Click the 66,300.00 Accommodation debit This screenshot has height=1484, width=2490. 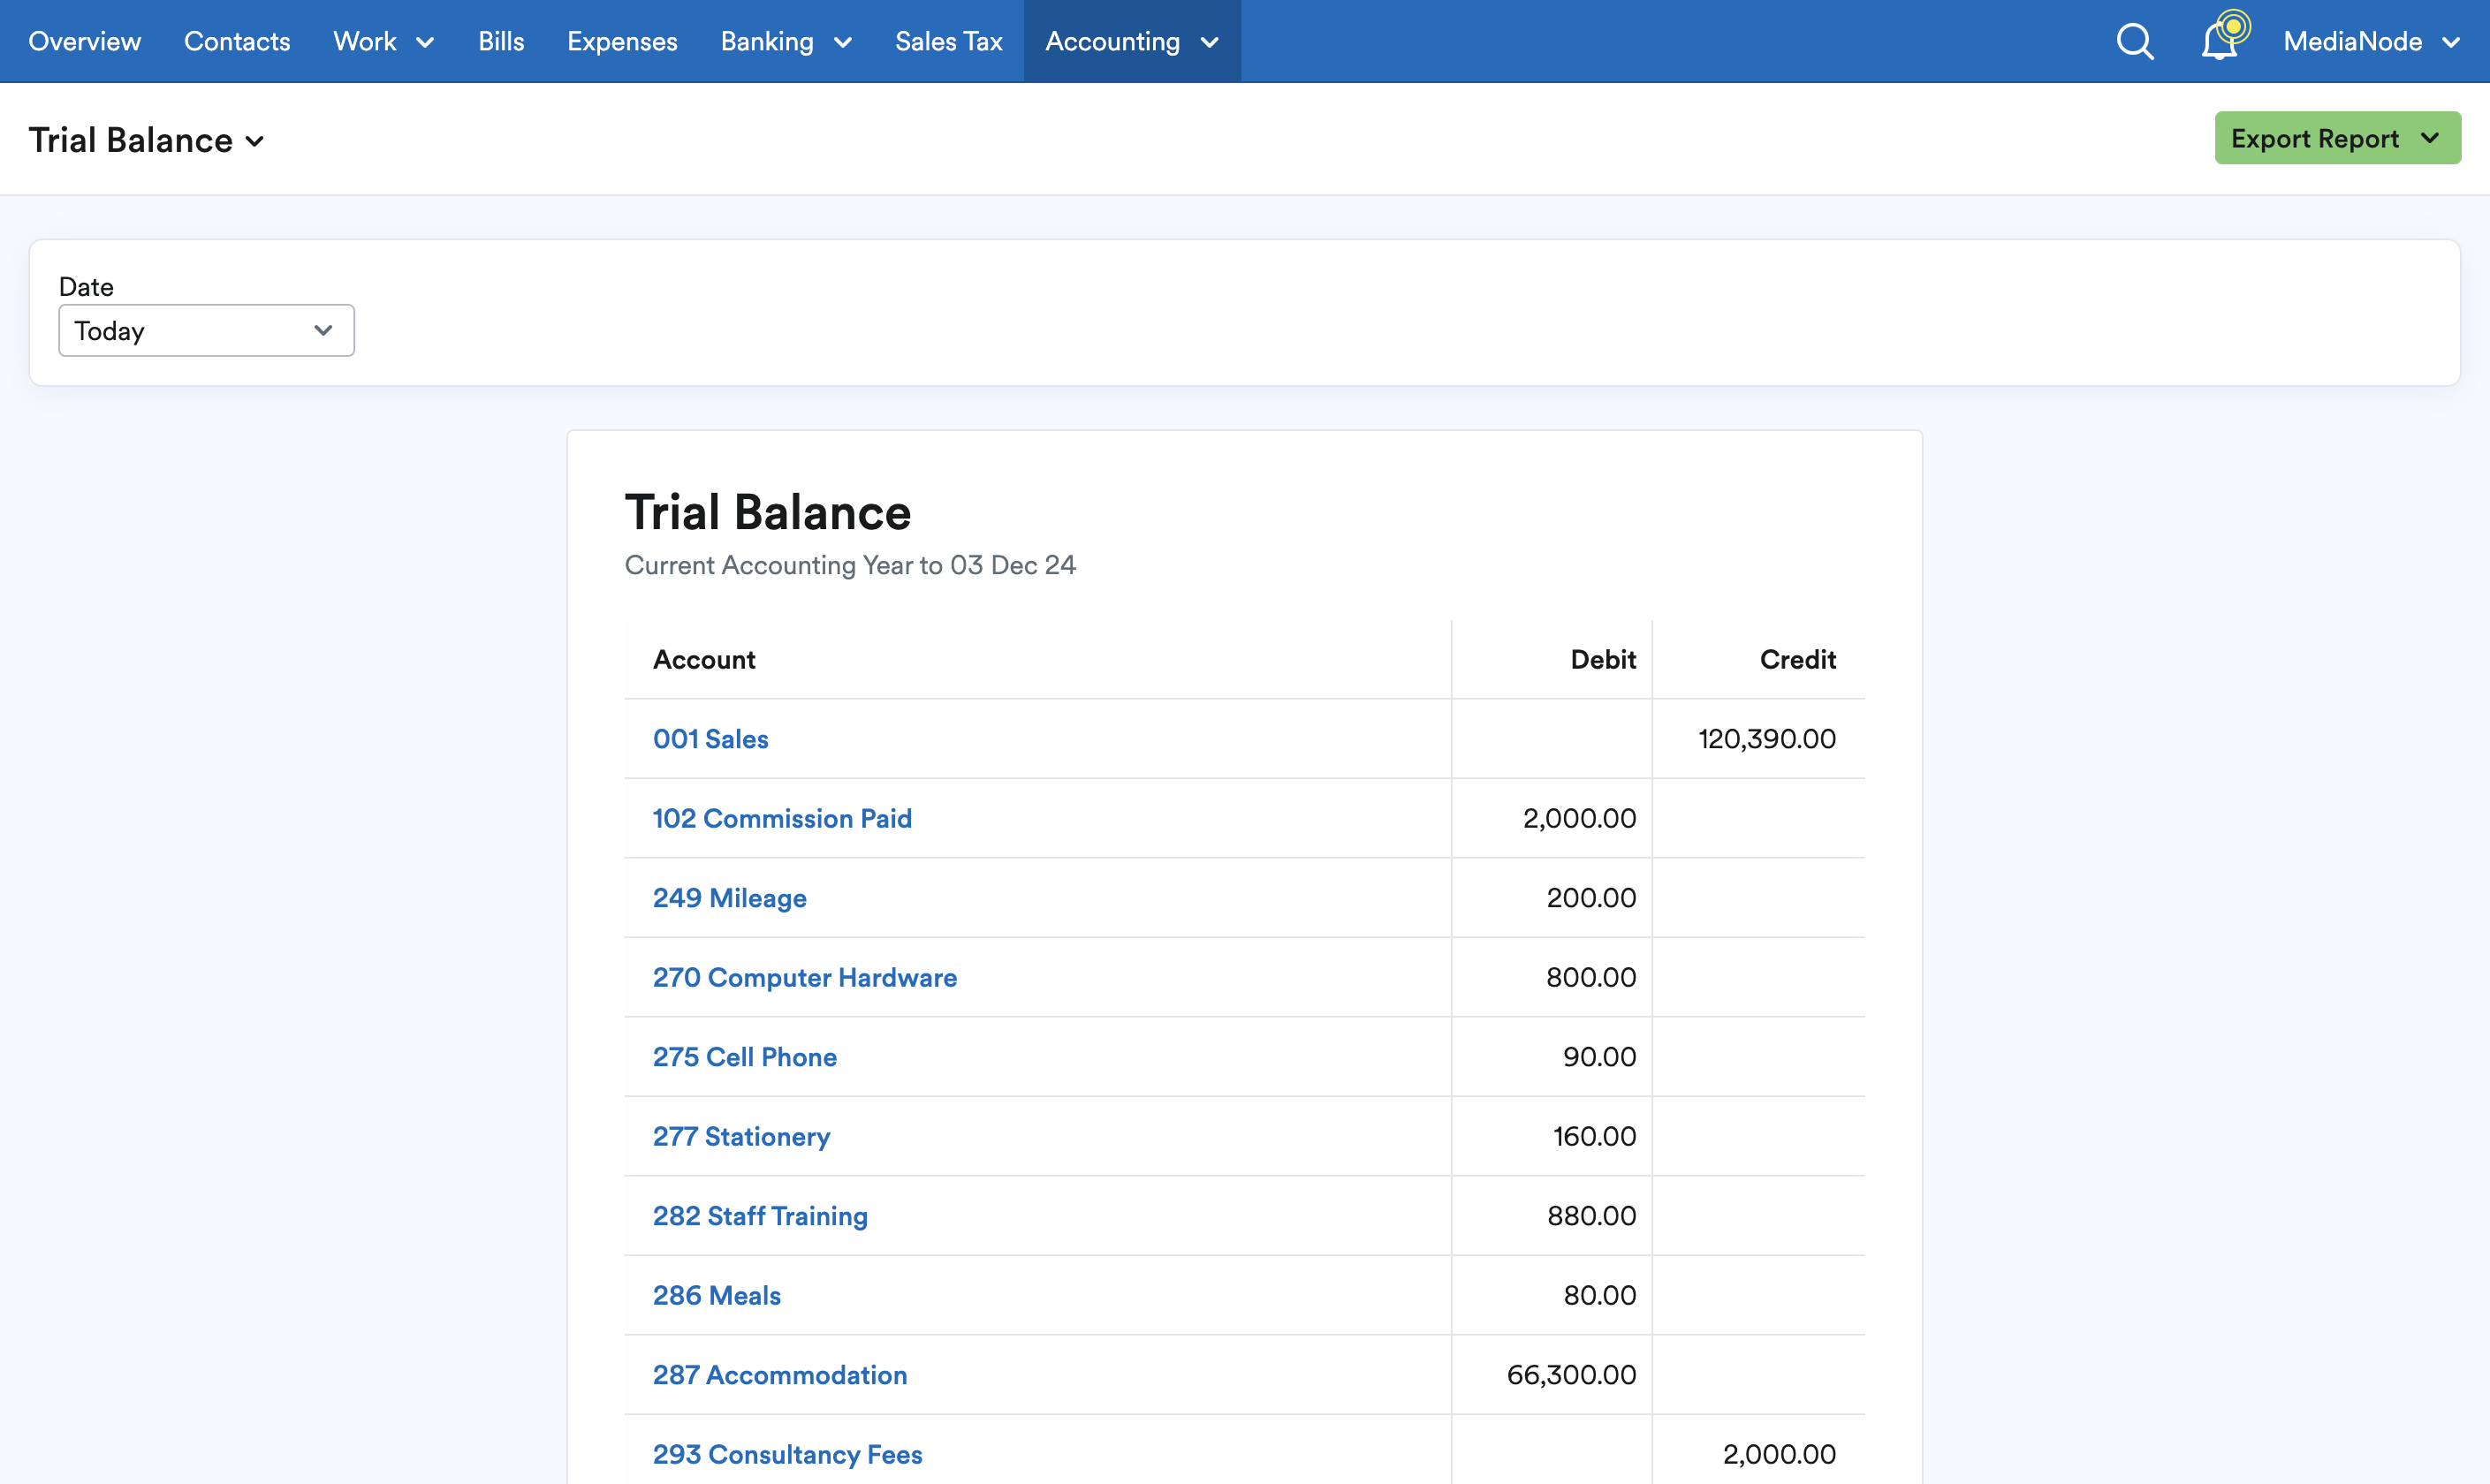(x=1571, y=1375)
